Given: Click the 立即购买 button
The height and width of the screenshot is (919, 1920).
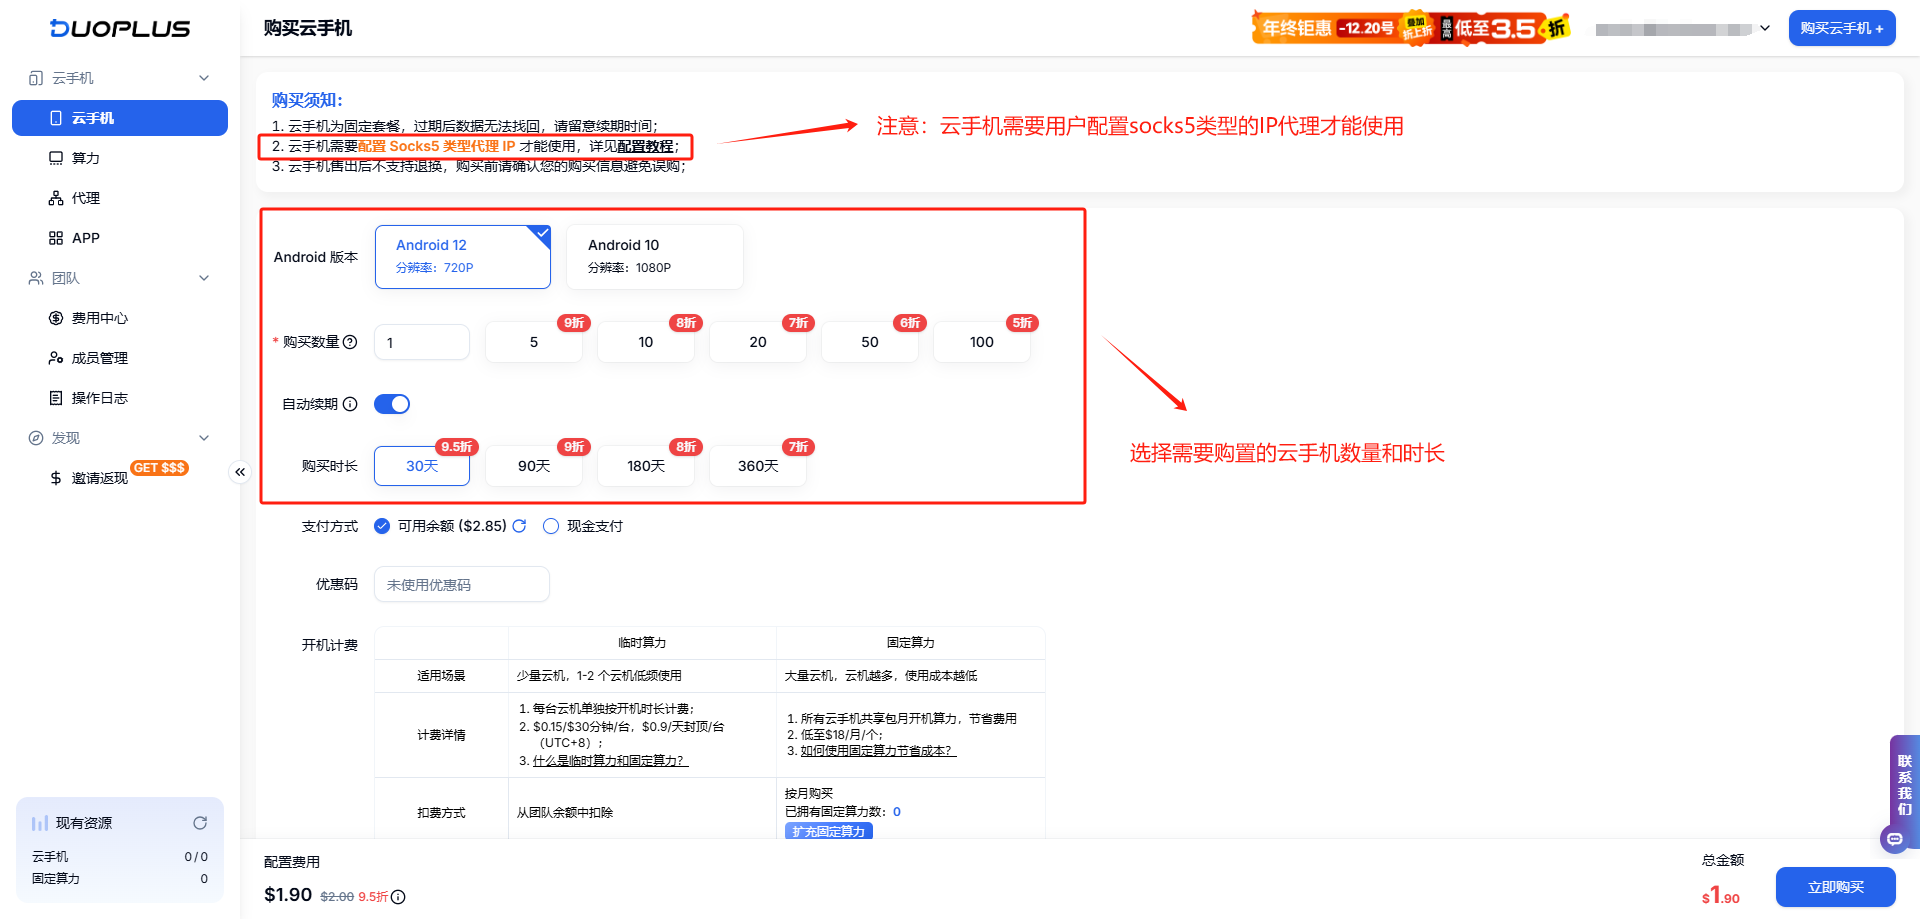Looking at the screenshot, I should [x=1836, y=886].
